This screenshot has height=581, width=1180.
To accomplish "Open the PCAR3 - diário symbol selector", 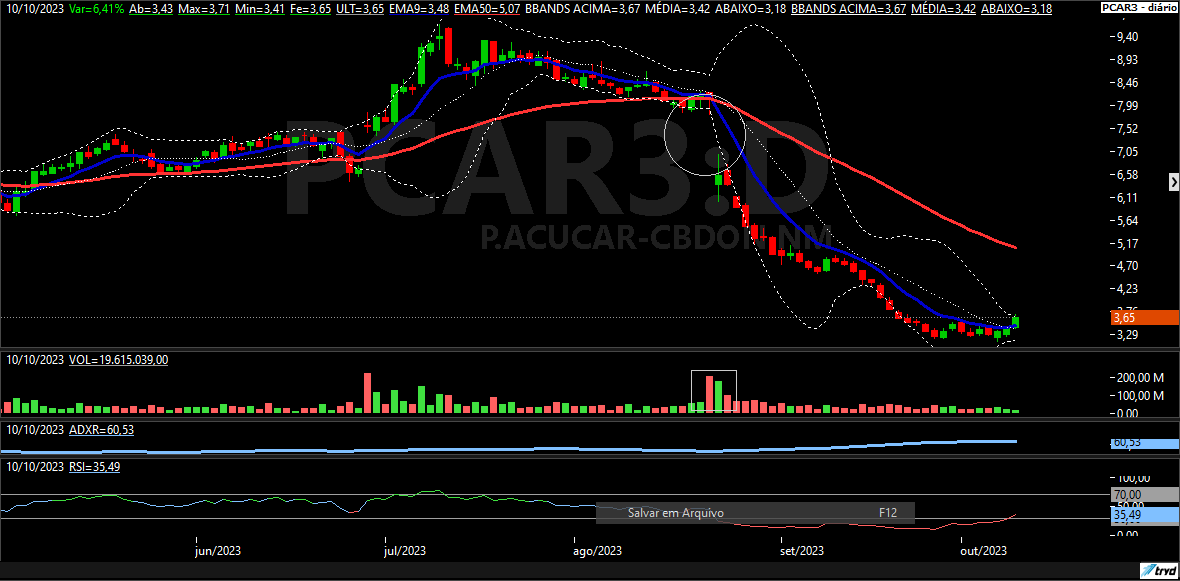I will pos(1138,7).
